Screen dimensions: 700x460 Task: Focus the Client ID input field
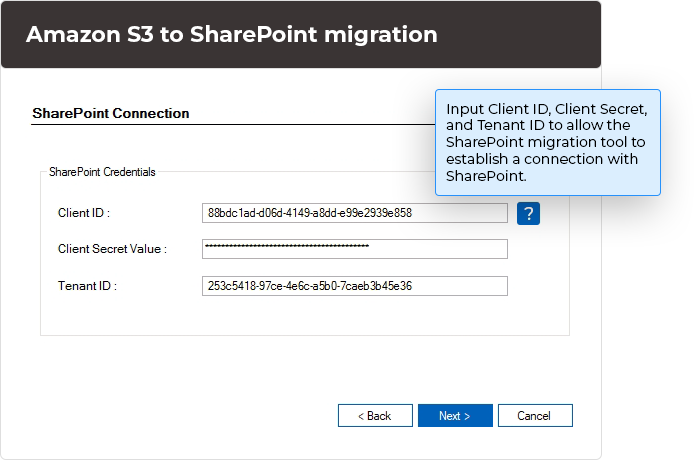[x=354, y=213]
